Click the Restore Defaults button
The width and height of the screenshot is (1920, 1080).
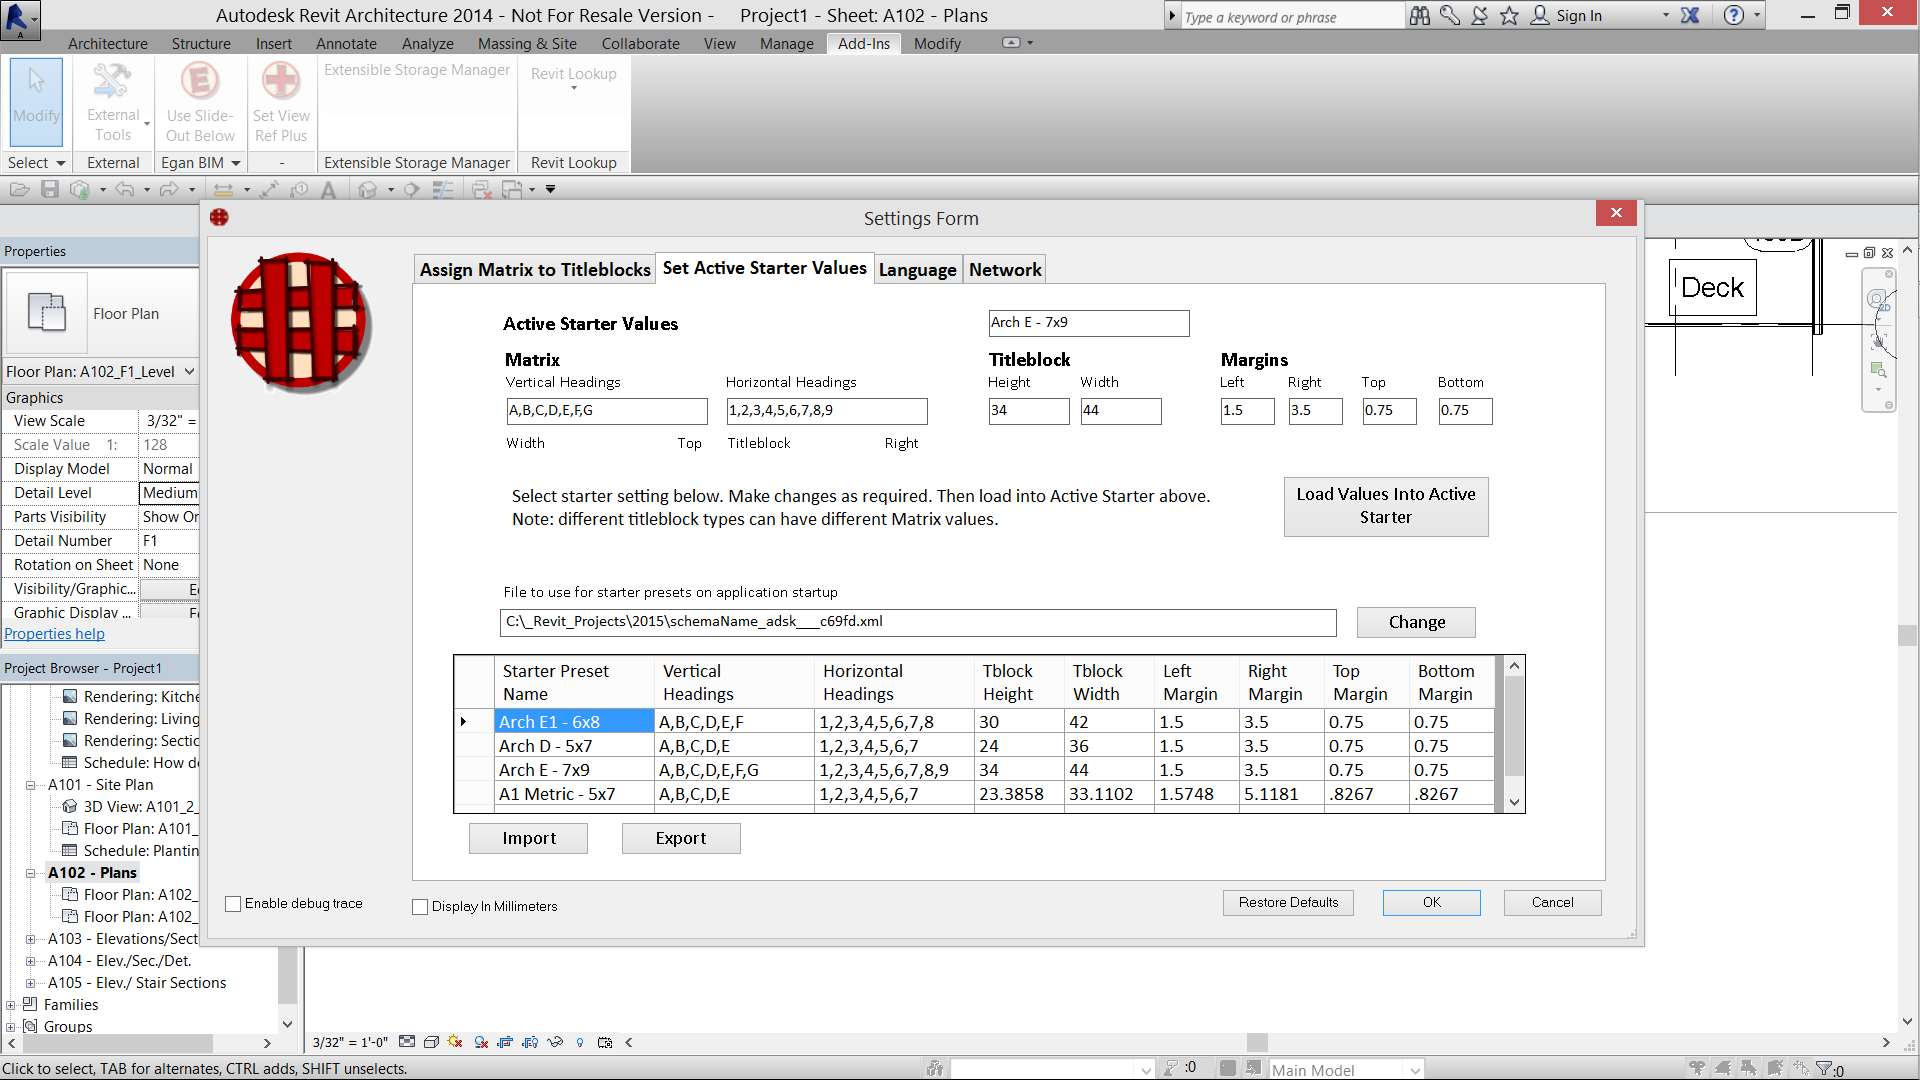pyautogui.click(x=1288, y=903)
